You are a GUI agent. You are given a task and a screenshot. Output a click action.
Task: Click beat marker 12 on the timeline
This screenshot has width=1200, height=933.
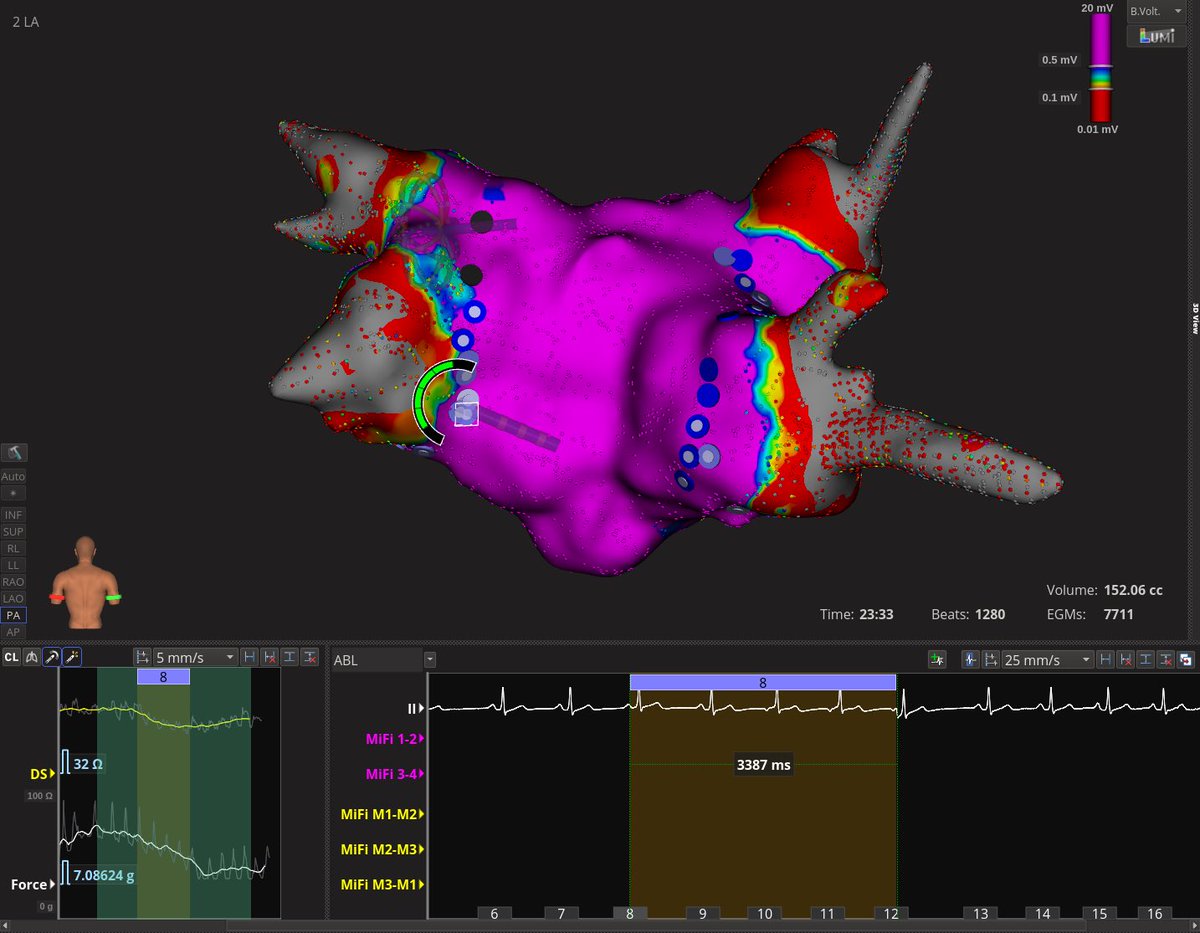[889, 914]
